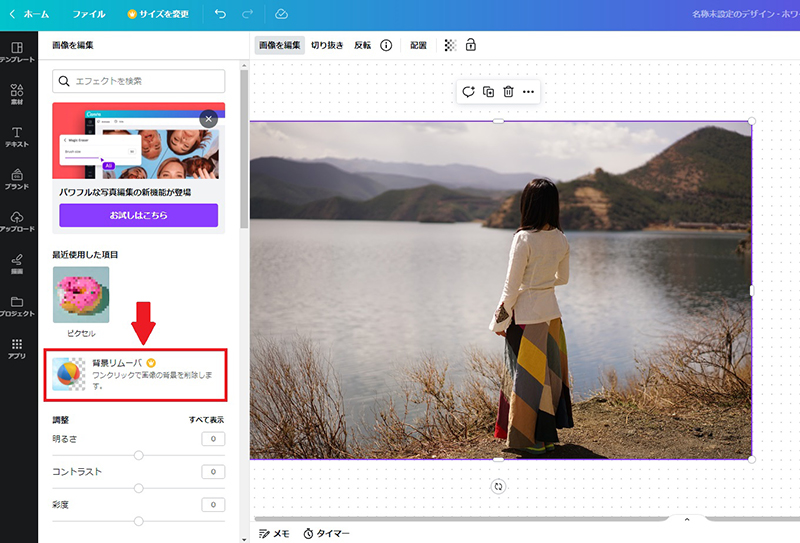Click the rotate handle below image

click(x=498, y=486)
